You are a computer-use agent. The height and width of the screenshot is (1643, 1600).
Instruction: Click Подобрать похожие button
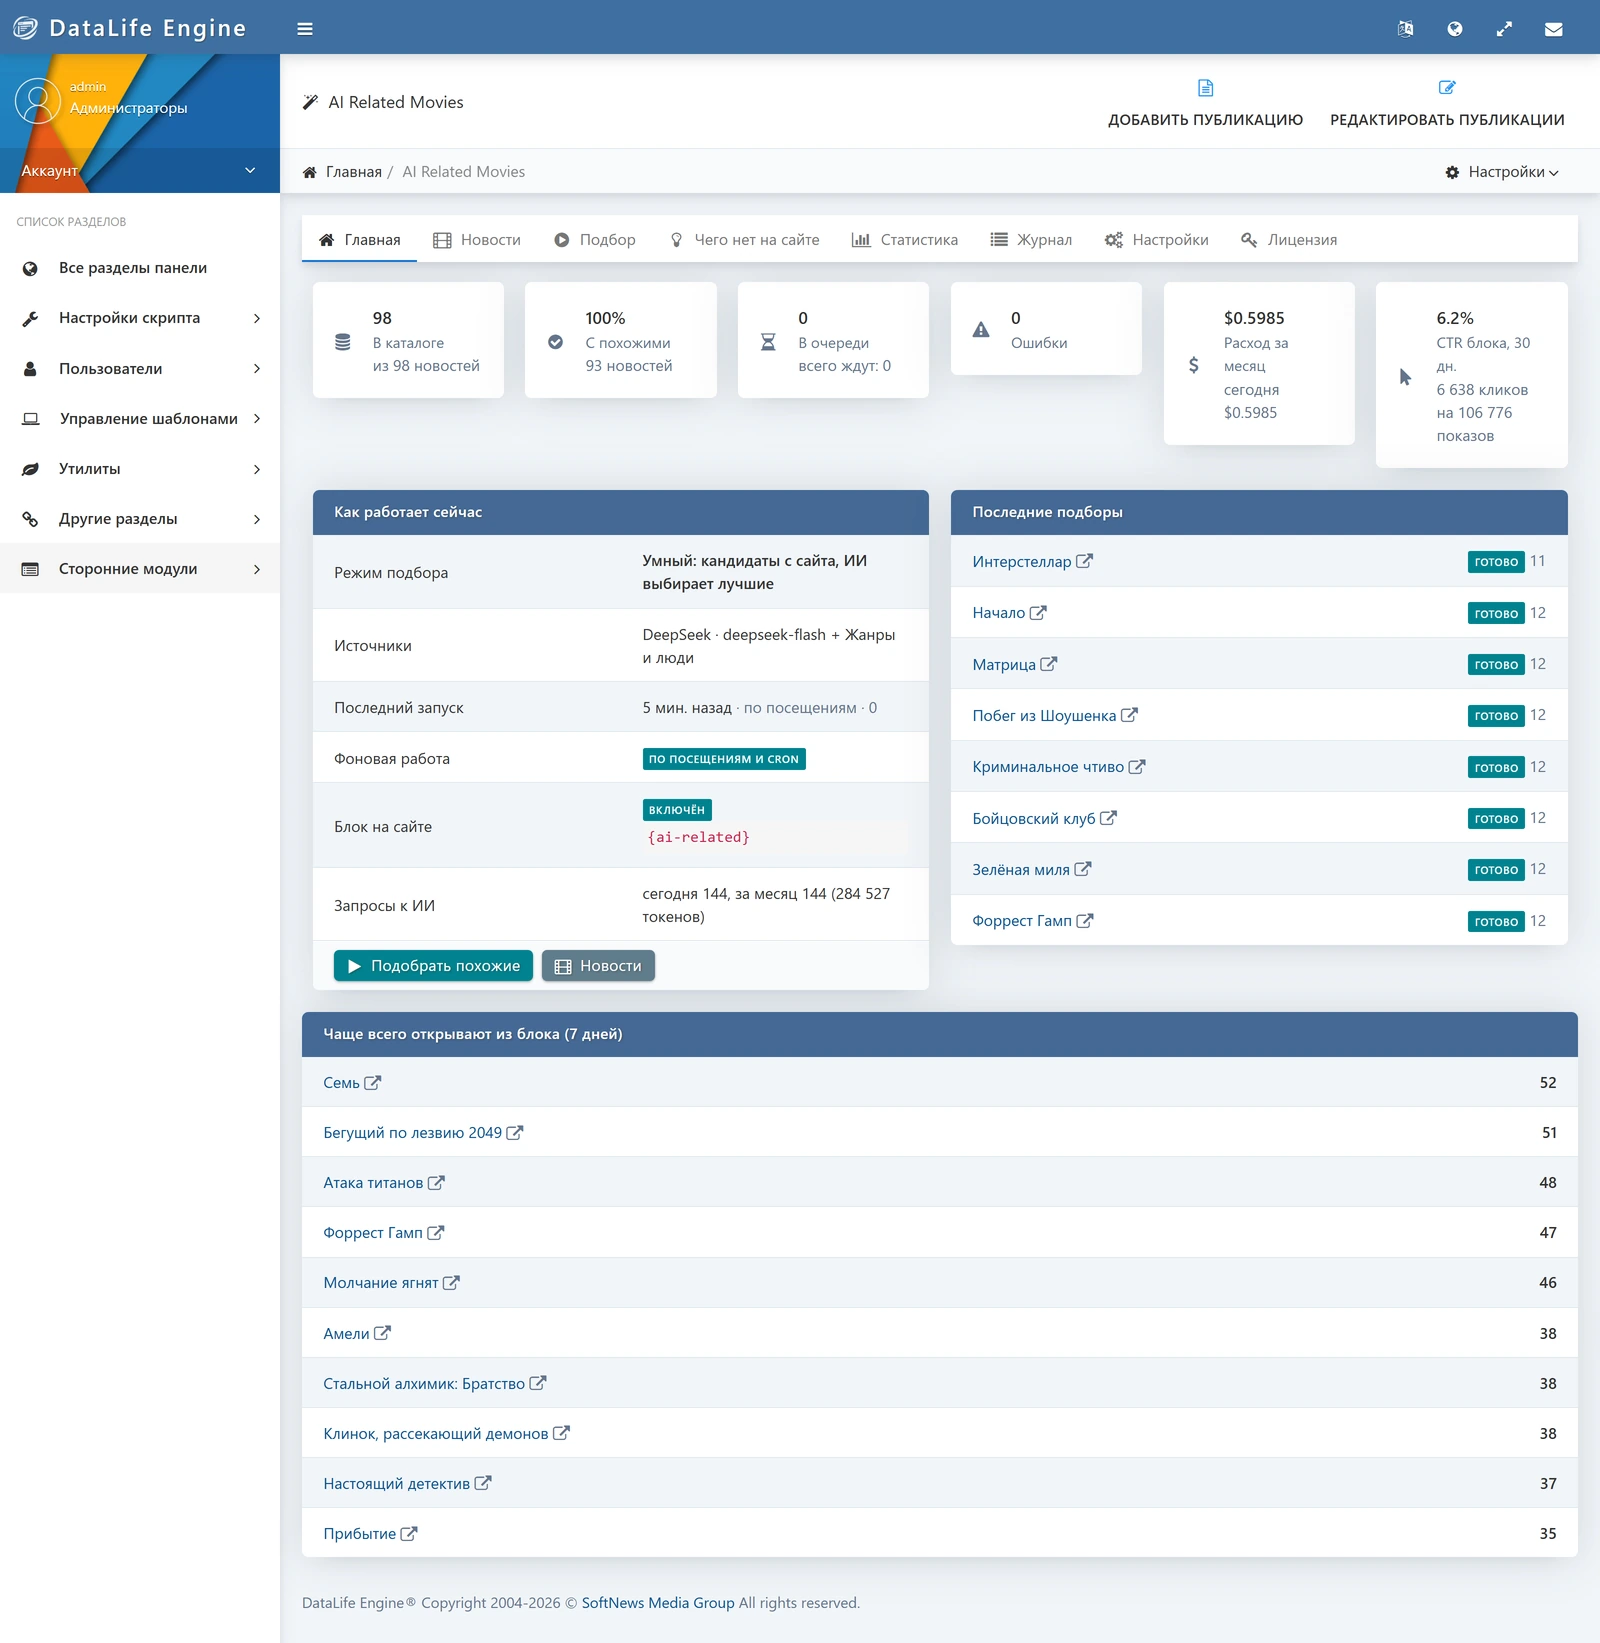point(433,966)
